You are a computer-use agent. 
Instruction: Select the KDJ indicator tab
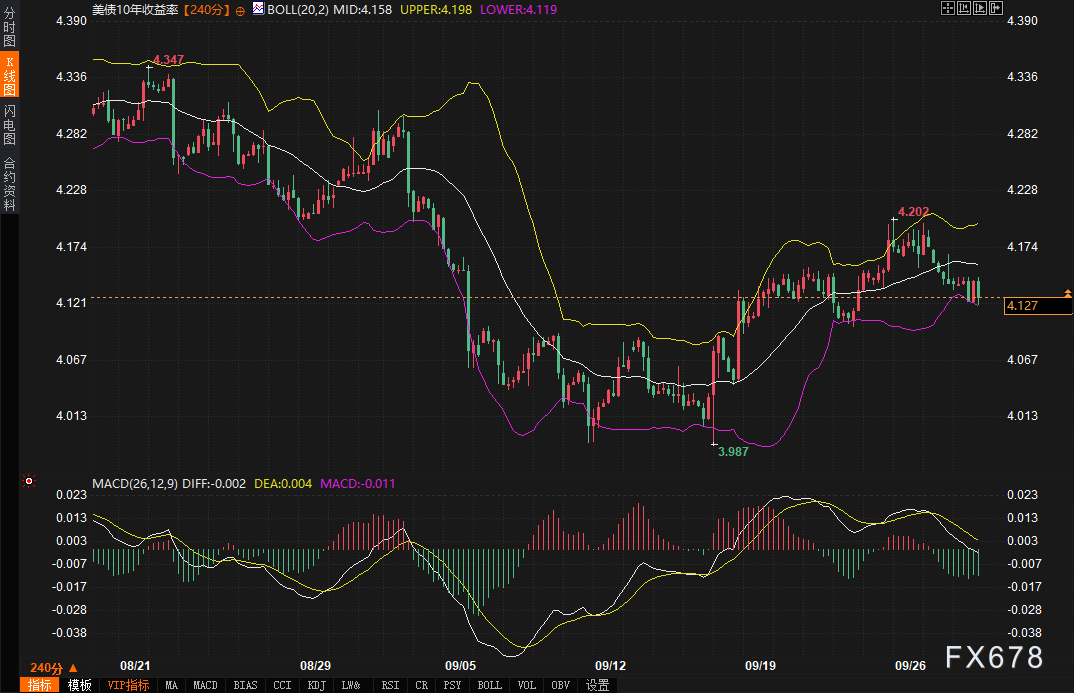tap(317, 685)
